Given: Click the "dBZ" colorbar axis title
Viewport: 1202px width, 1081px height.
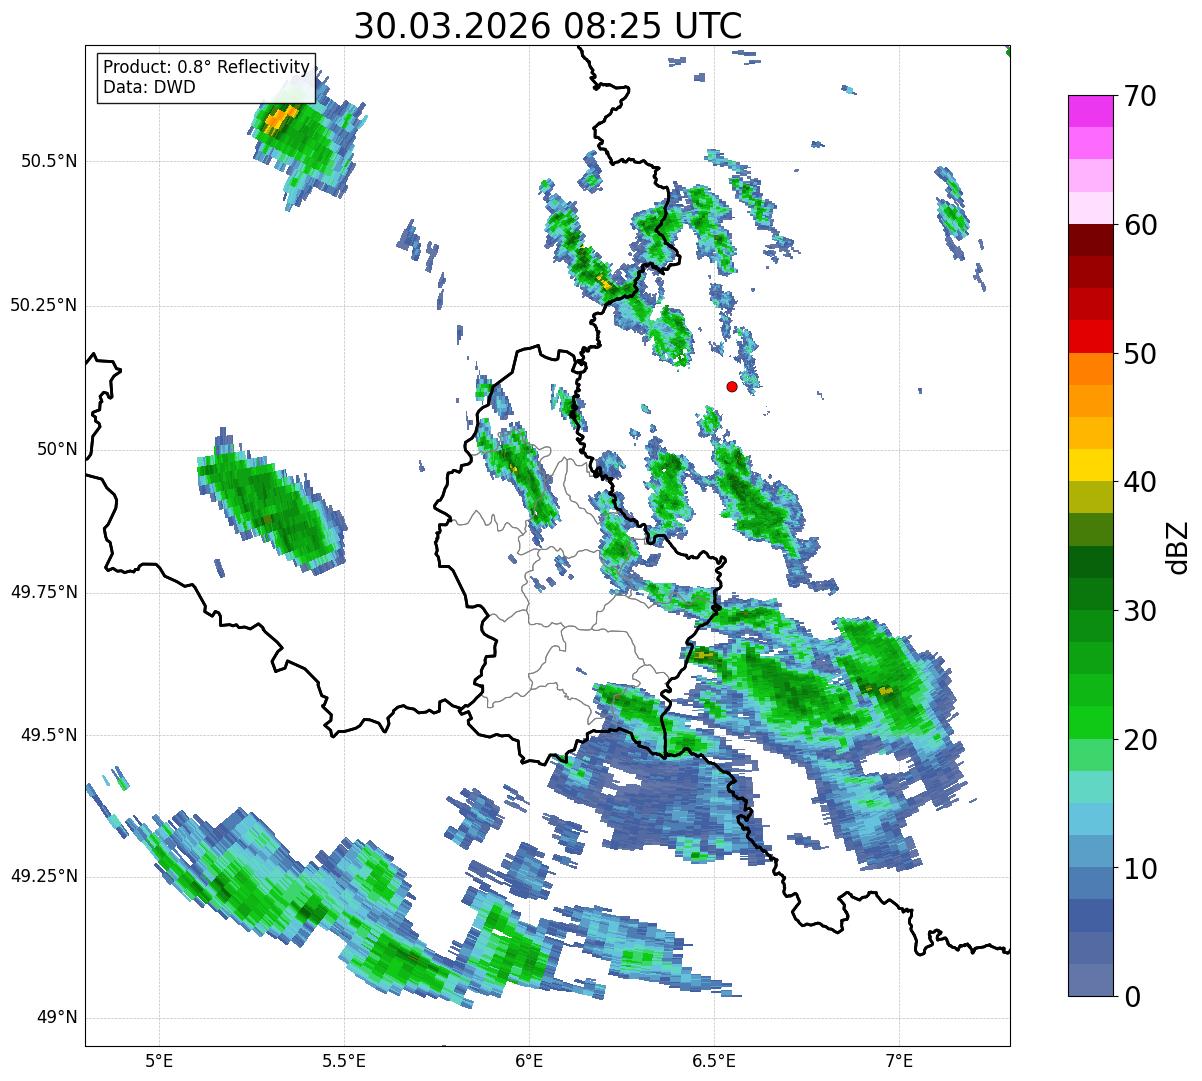Looking at the screenshot, I should pyautogui.click(x=1178, y=546).
